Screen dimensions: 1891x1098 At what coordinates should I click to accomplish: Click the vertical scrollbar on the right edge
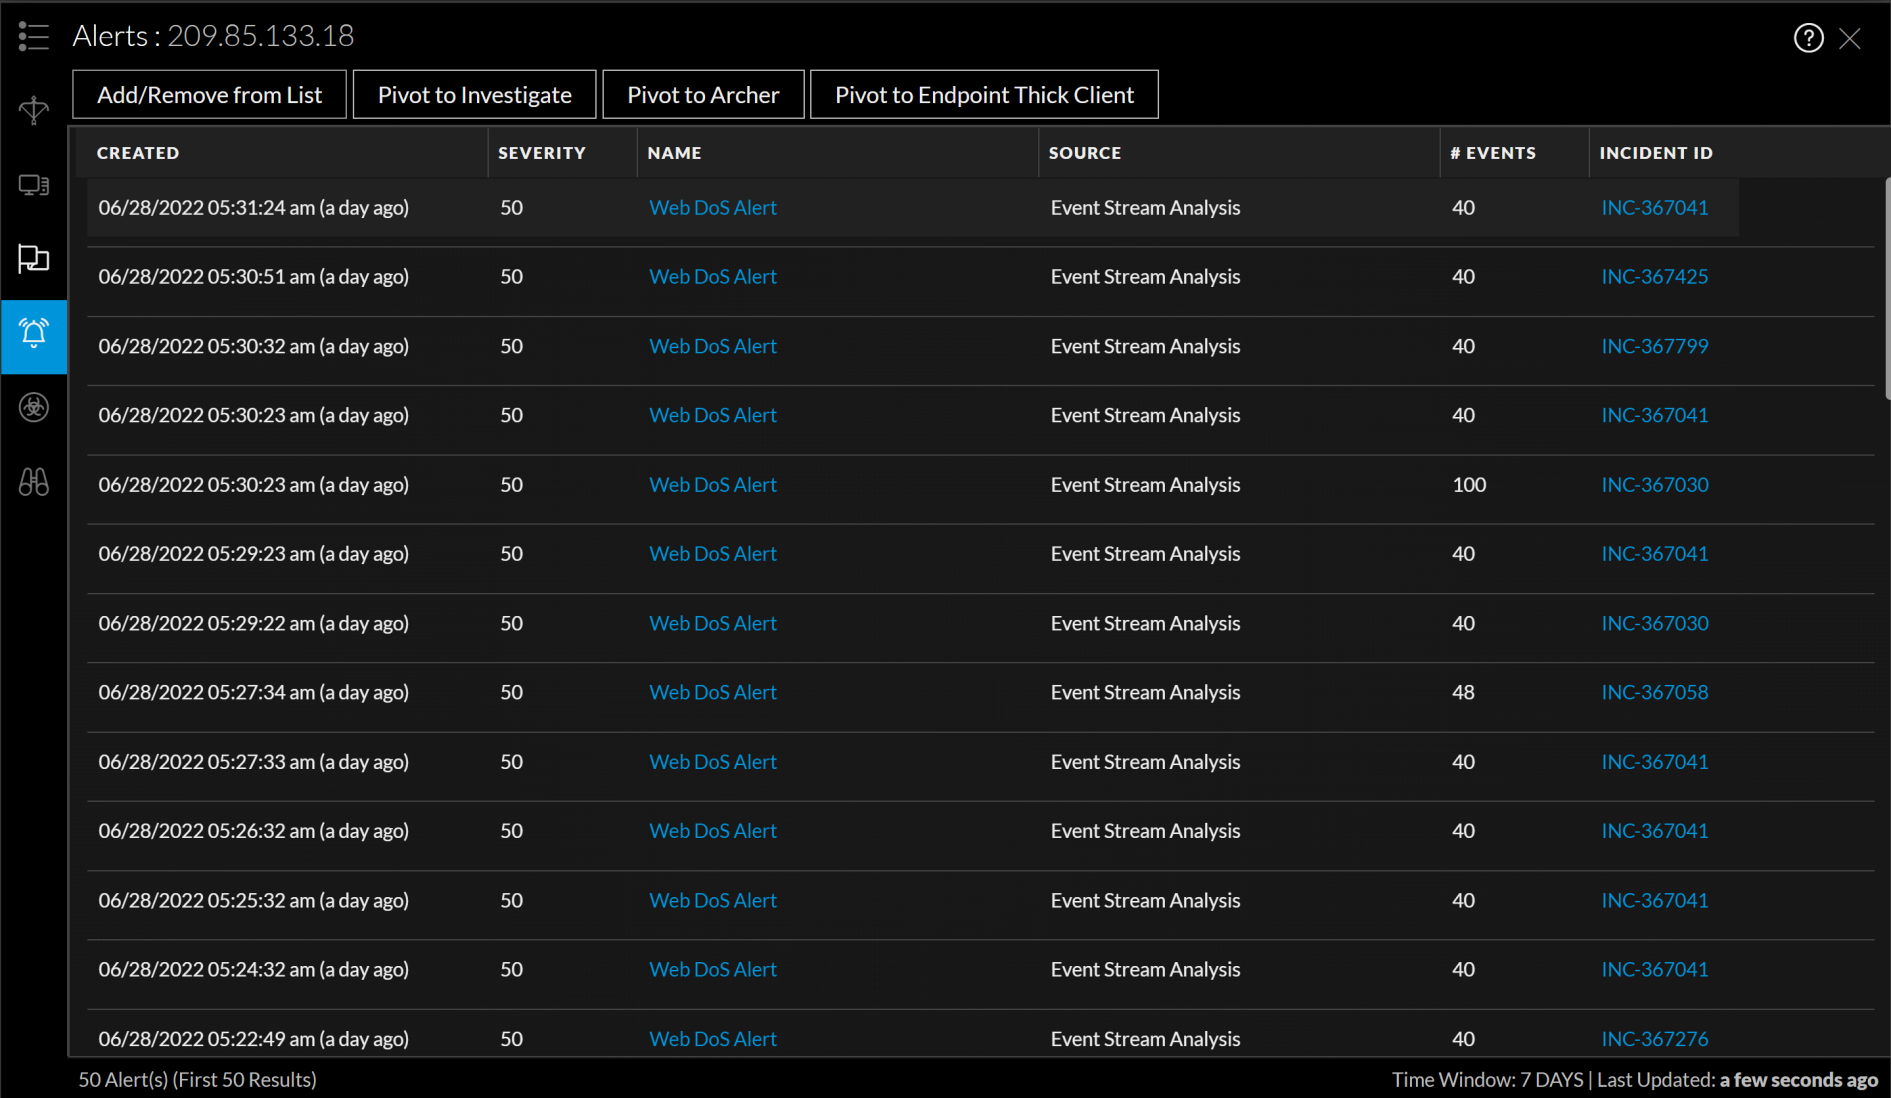click(1884, 290)
